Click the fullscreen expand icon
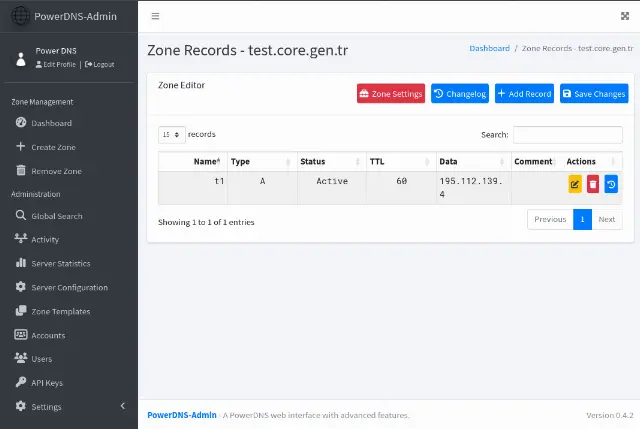 (625, 16)
